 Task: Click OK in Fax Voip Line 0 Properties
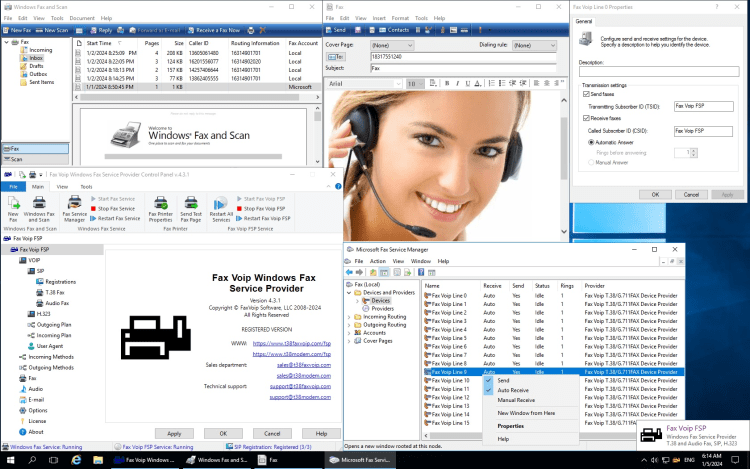coord(655,195)
